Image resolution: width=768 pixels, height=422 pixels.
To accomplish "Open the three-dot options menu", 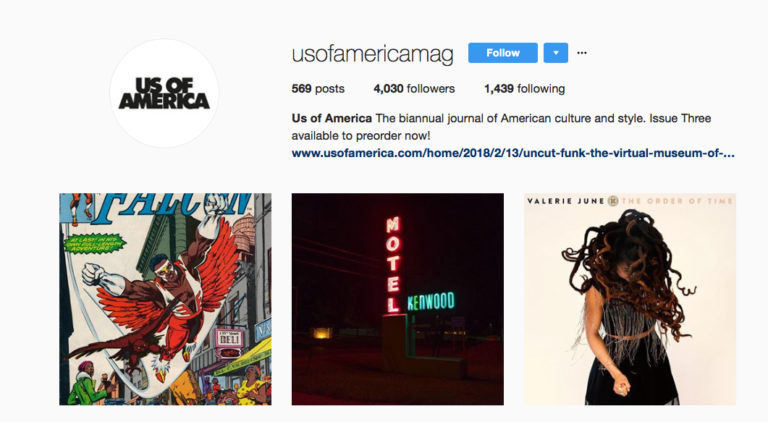I will [582, 53].
